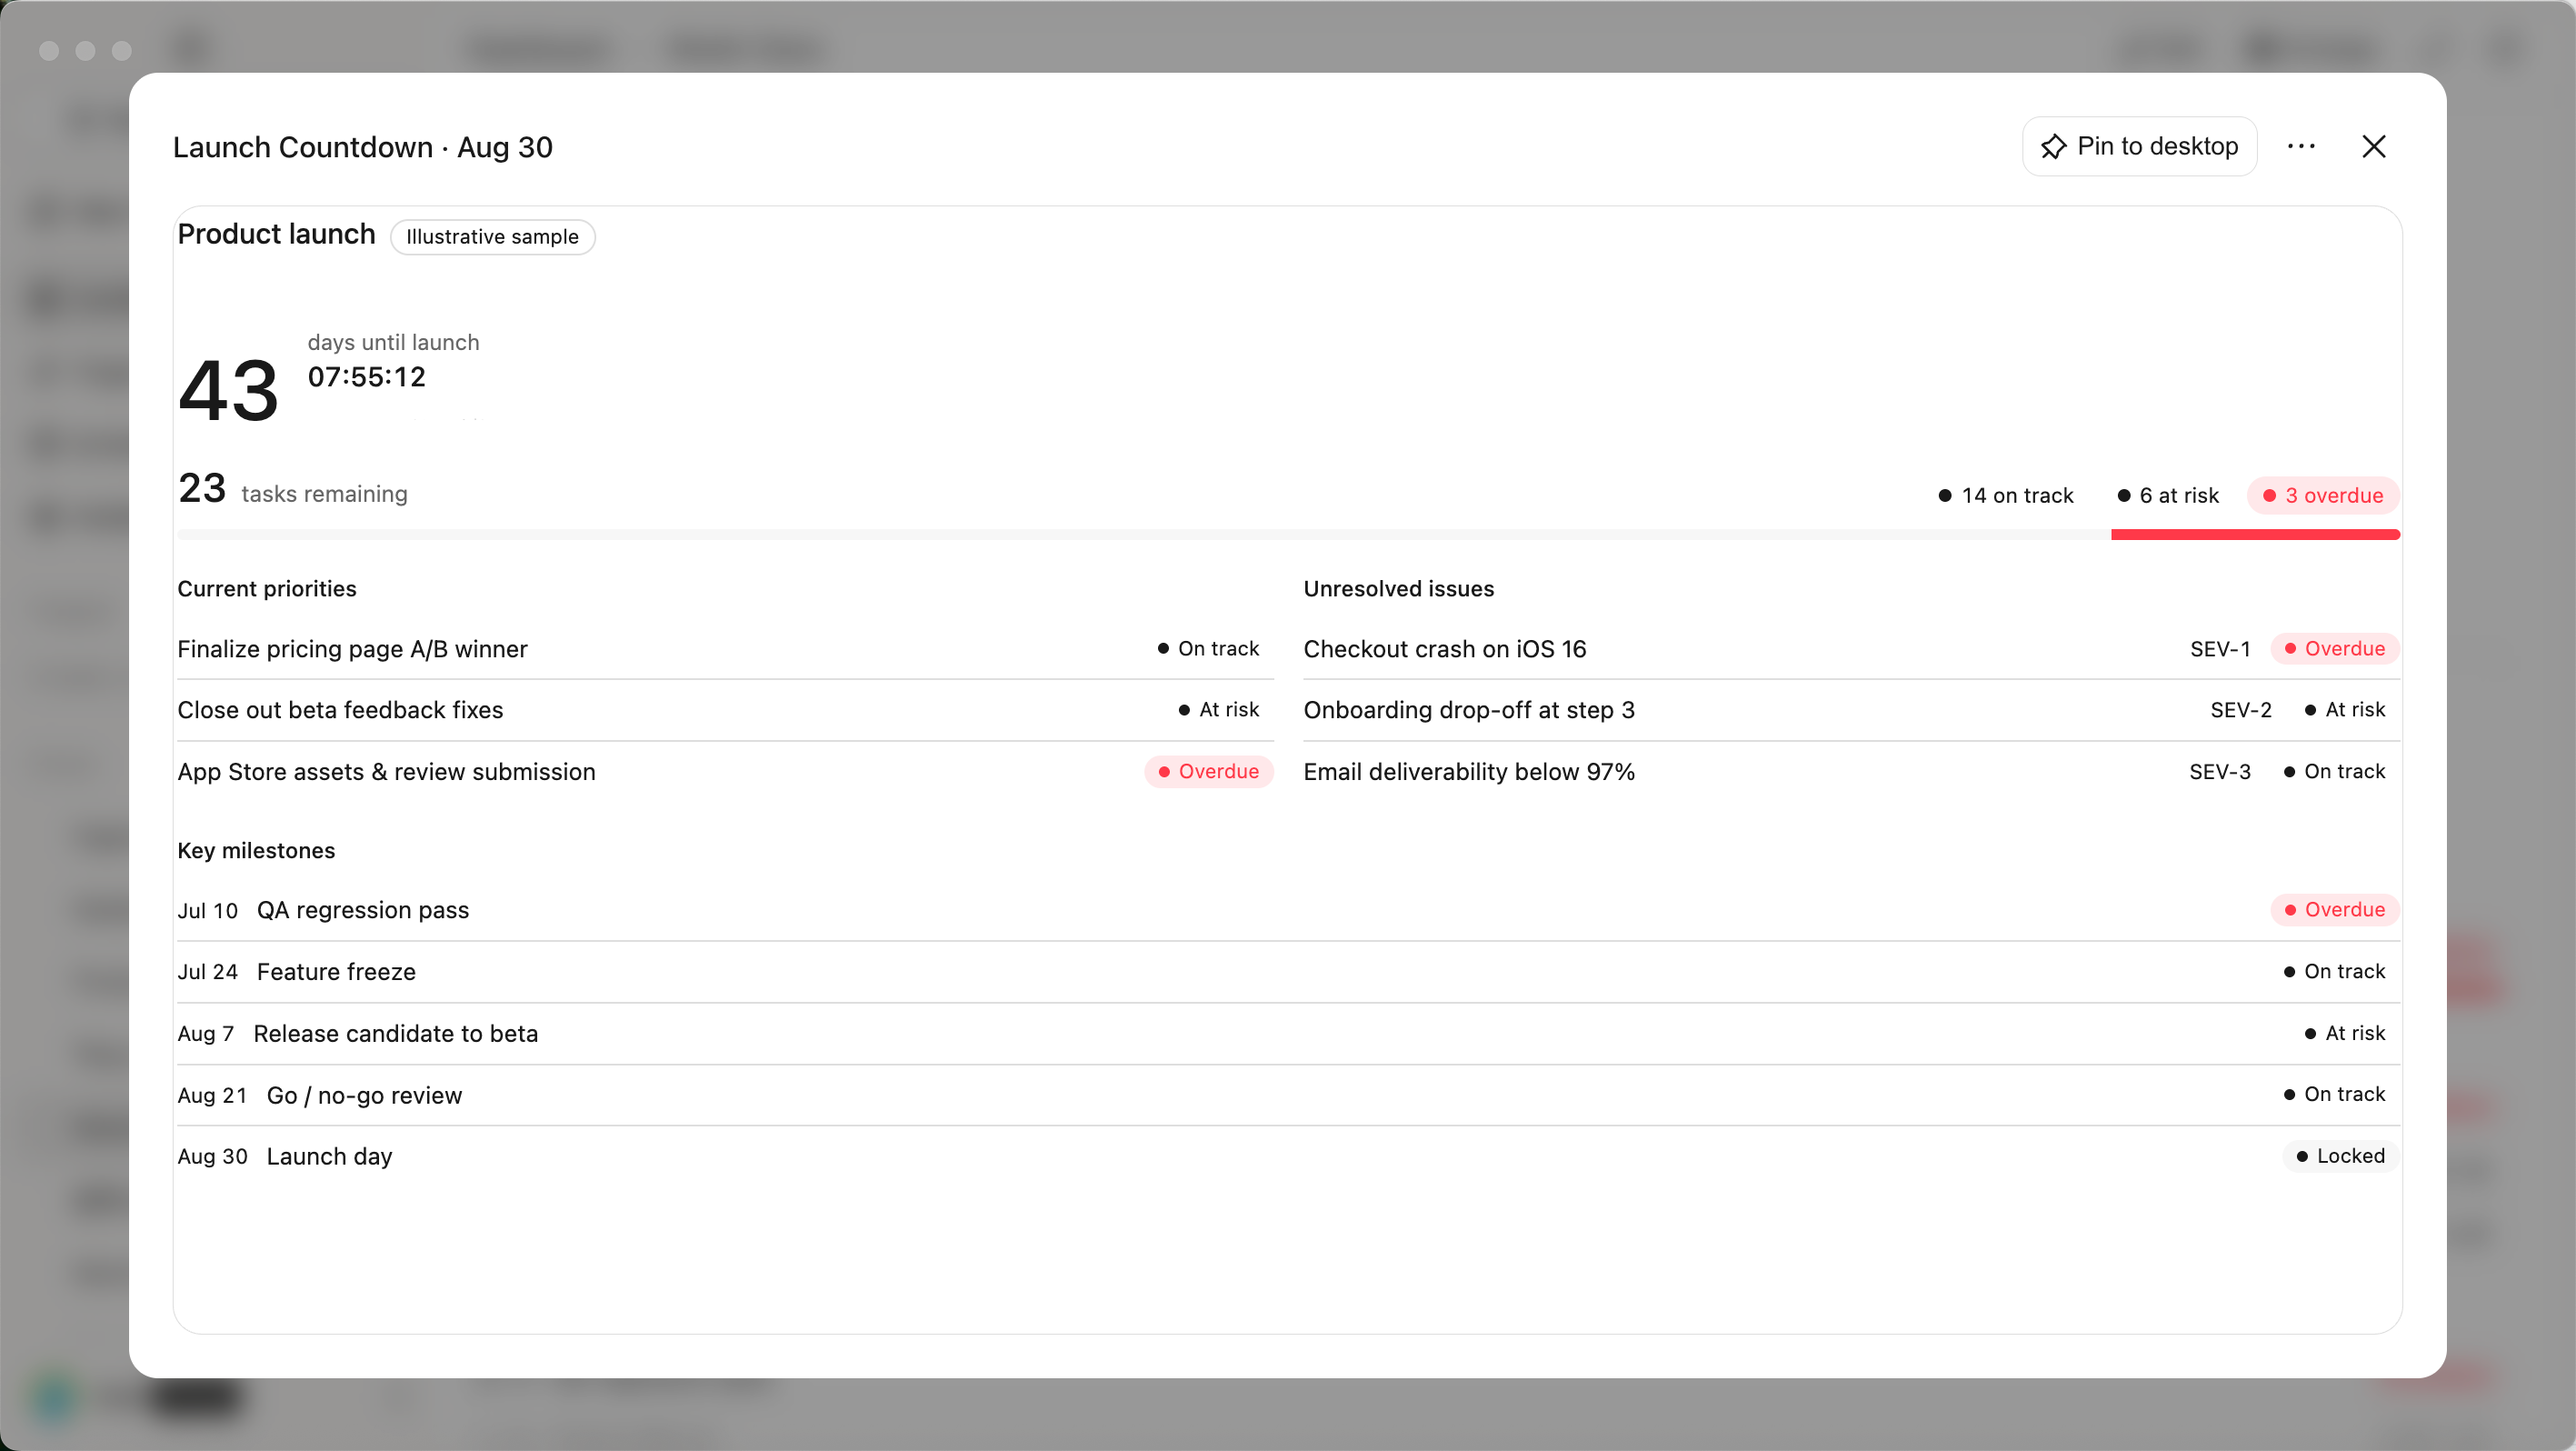Image resolution: width=2576 pixels, height=1451 pixels.
Task: Open the Go / no-go review milestone
Action: (1288, 1095)
